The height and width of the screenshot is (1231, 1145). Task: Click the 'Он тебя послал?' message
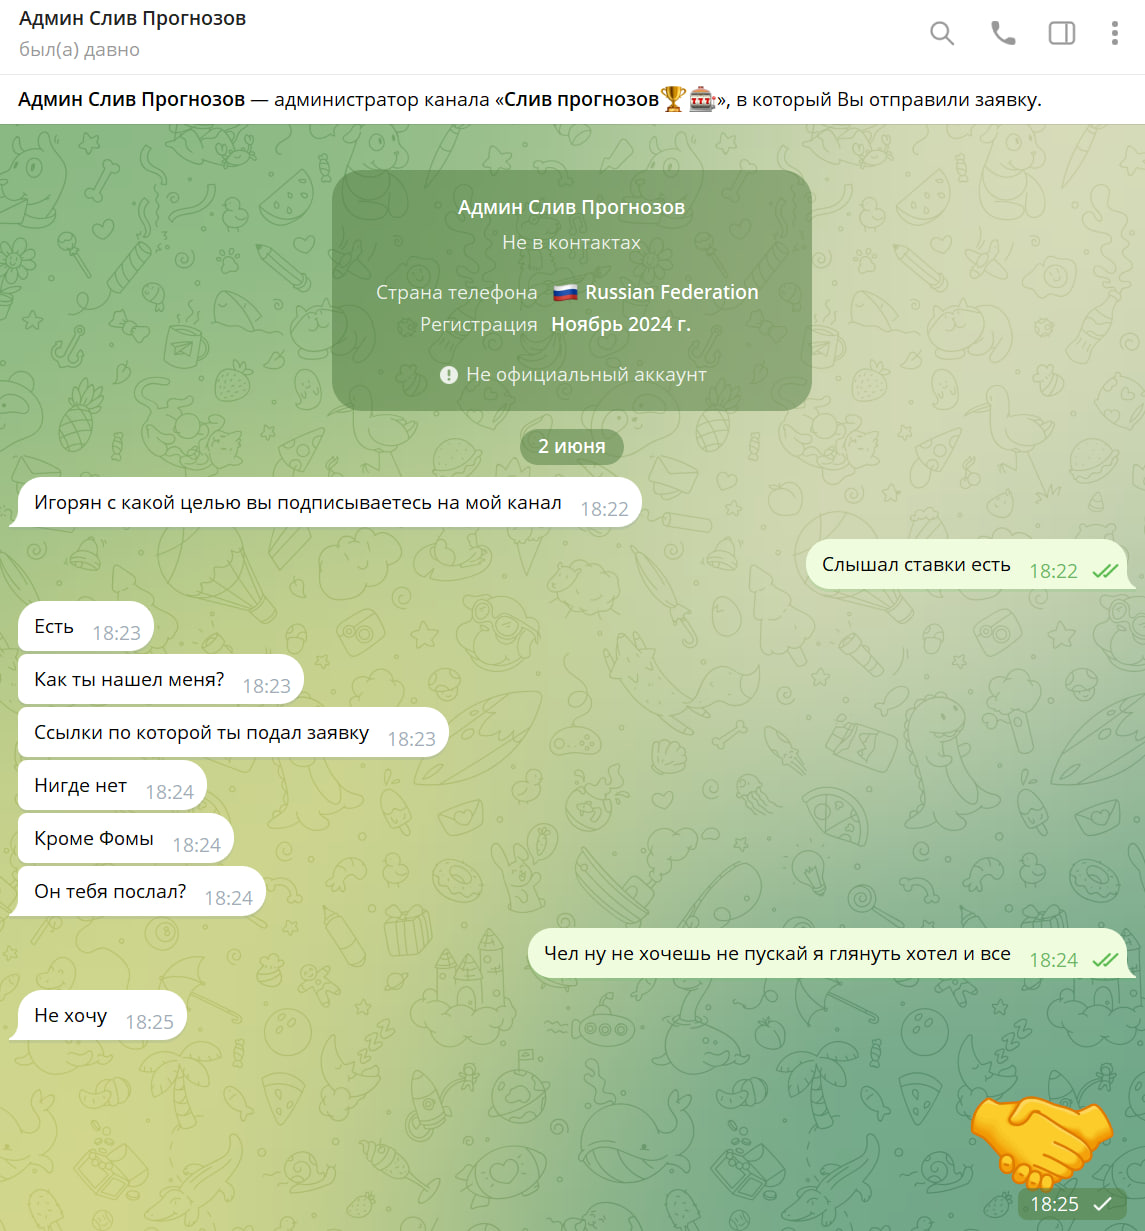[x=140, y=892]
